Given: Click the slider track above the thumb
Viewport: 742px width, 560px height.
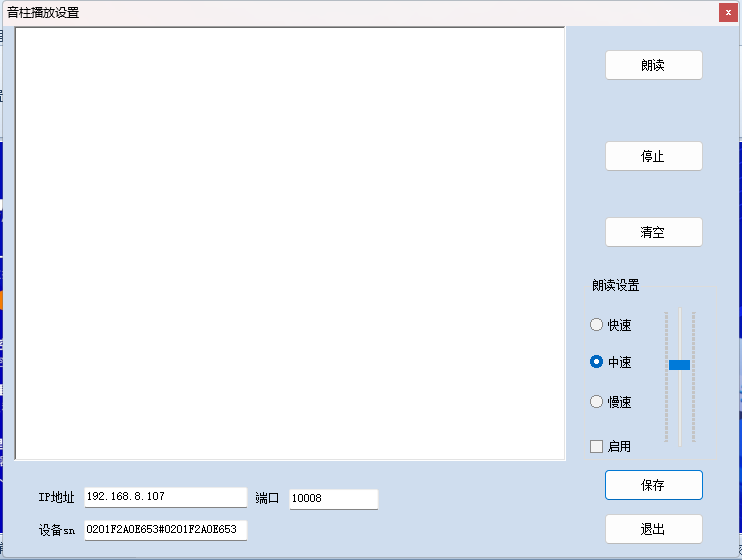Looking at the screenshot, I should pyautogui.click(x=679, y=330).
